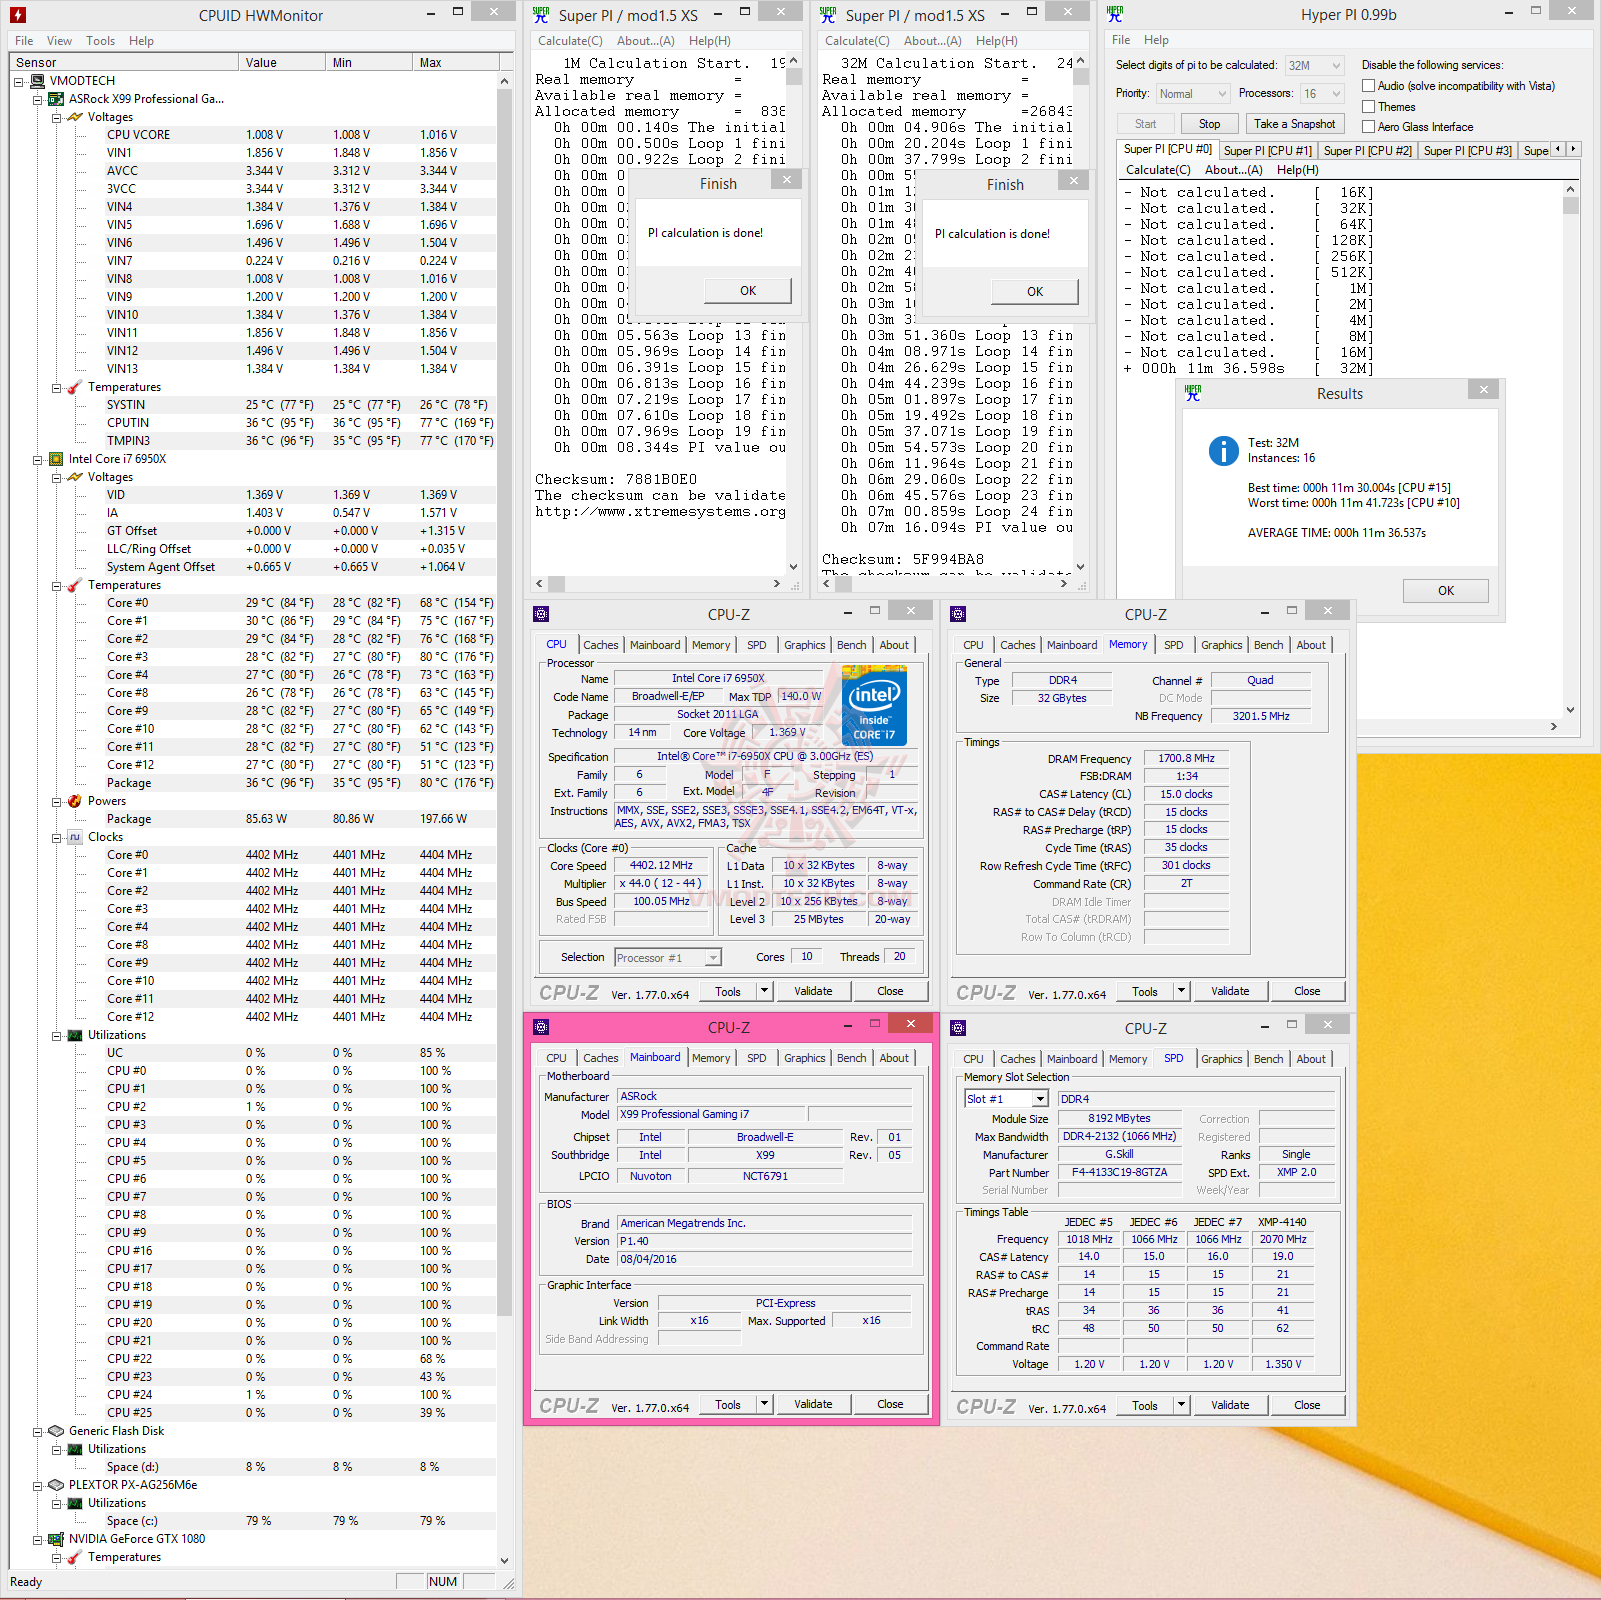Viewport: 1601px width, 1600px height.
Task: Click the HWMonitor lightning app icon
Action: click(18, 15)
